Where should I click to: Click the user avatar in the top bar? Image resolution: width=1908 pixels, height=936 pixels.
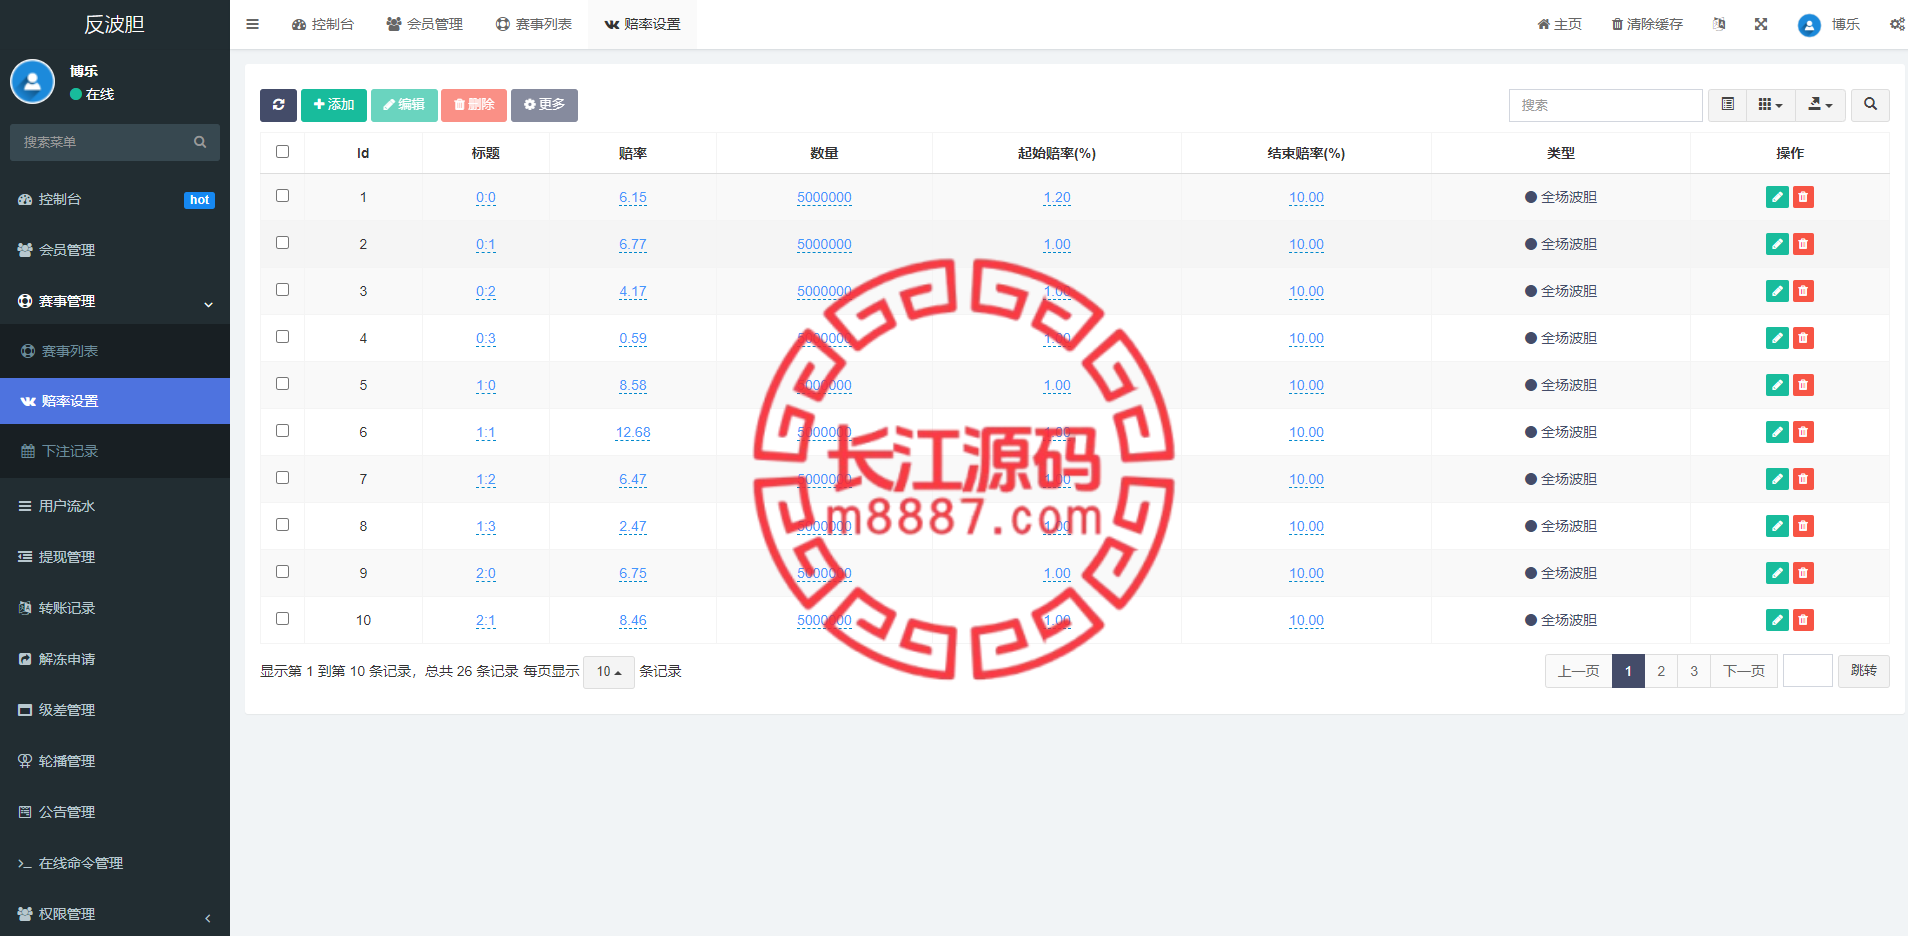point(1809,25)
